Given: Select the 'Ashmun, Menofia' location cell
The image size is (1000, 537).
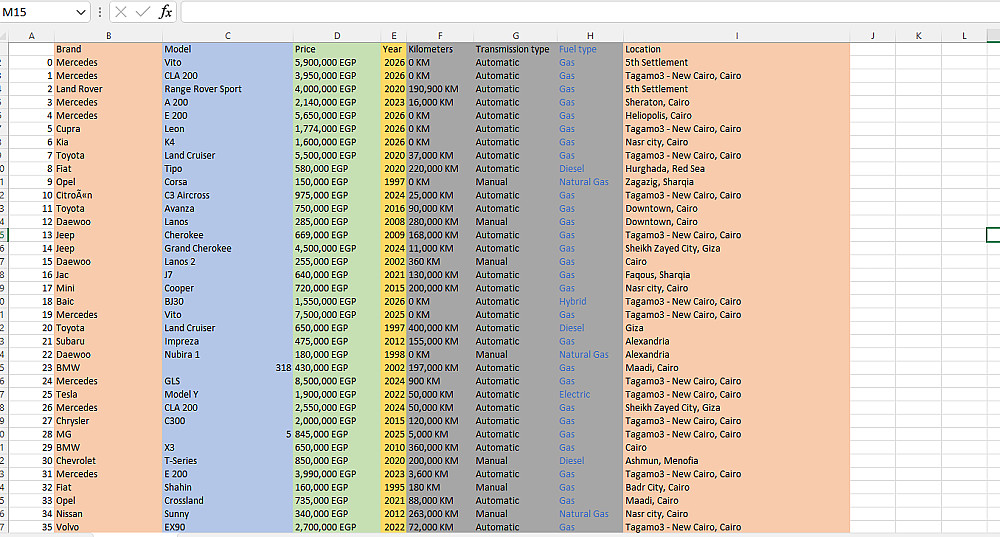Looking at the screenshot, I should 737,461.
